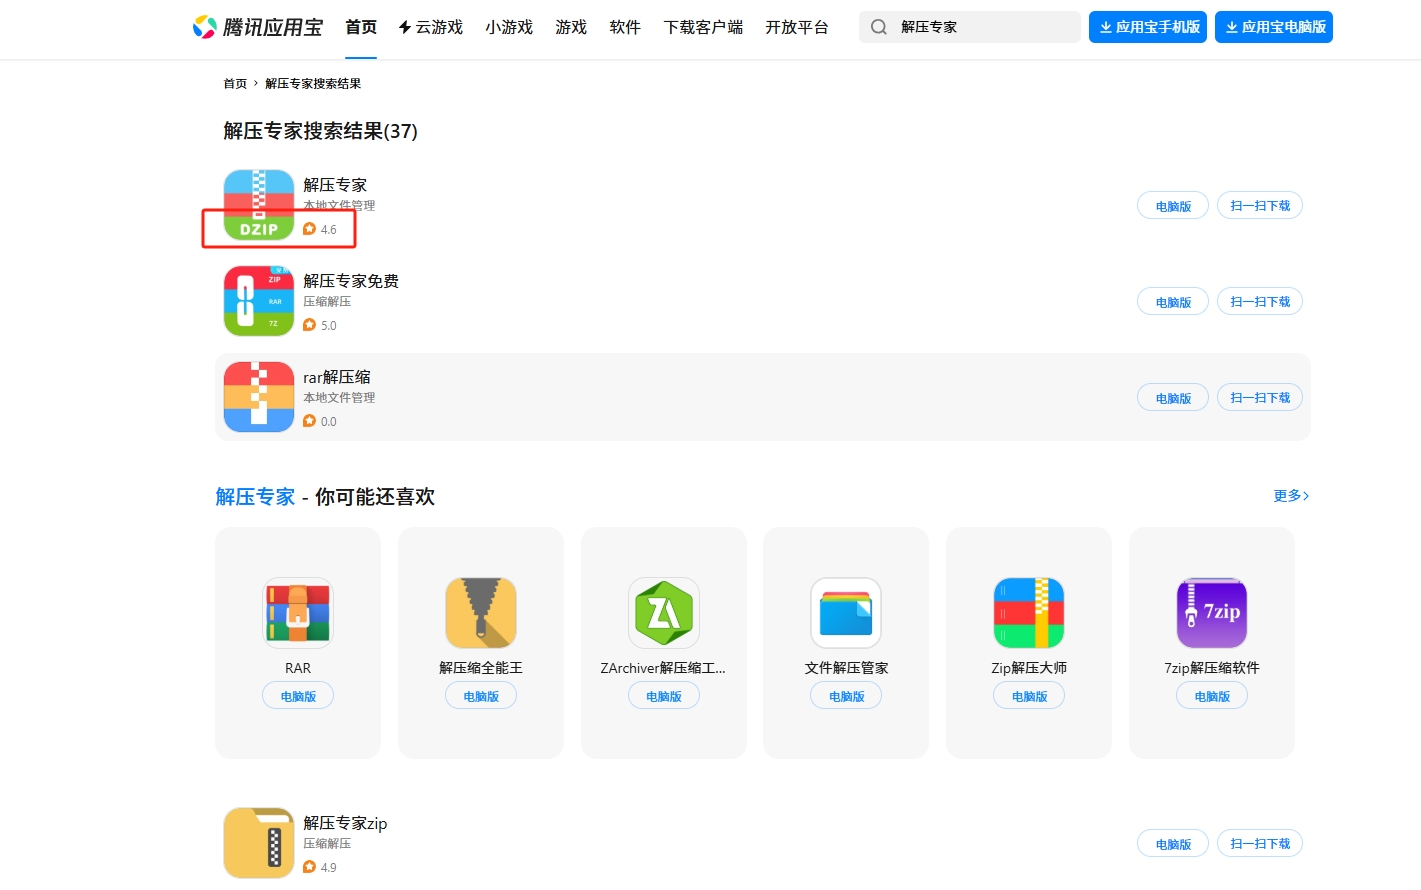The image size is (1421, 890).
Task: Click the search magnifier icon
Action: pos(878,27)
